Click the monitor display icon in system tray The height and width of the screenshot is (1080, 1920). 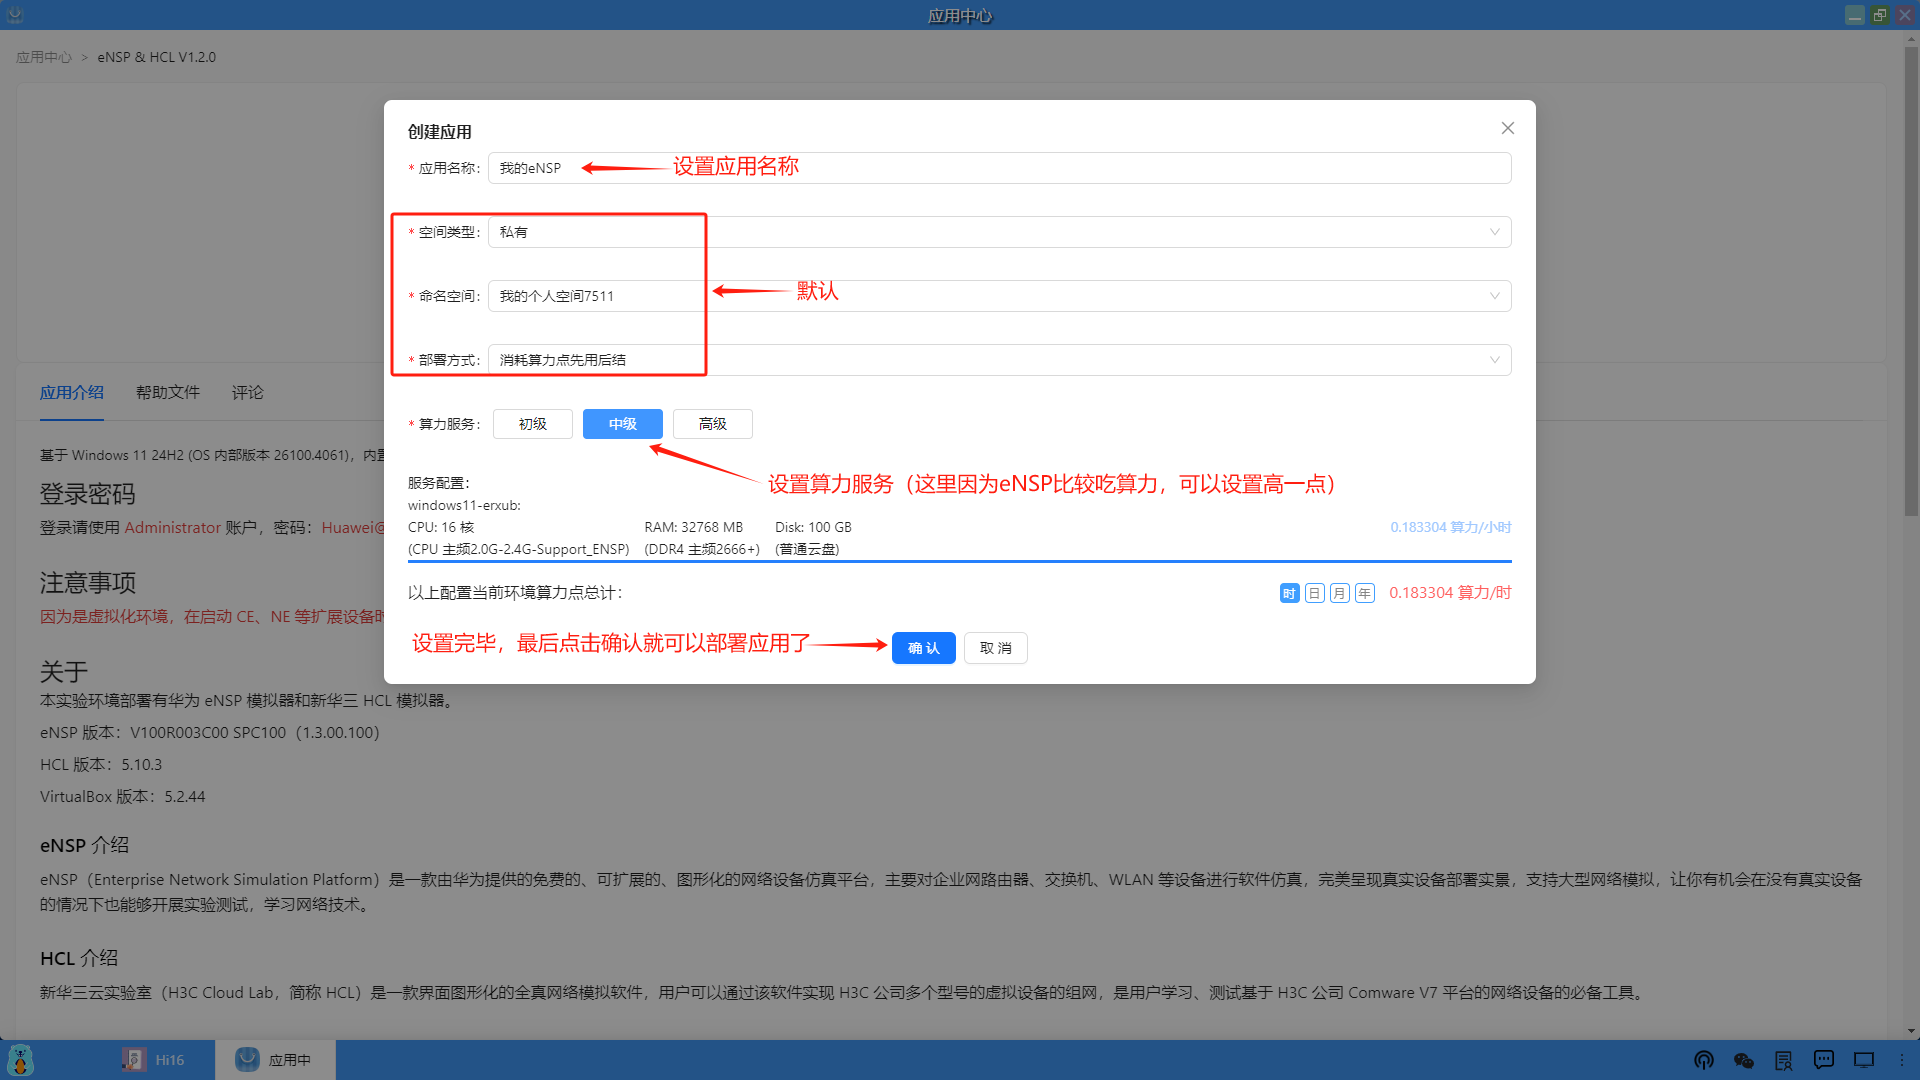[1863, 1060]
